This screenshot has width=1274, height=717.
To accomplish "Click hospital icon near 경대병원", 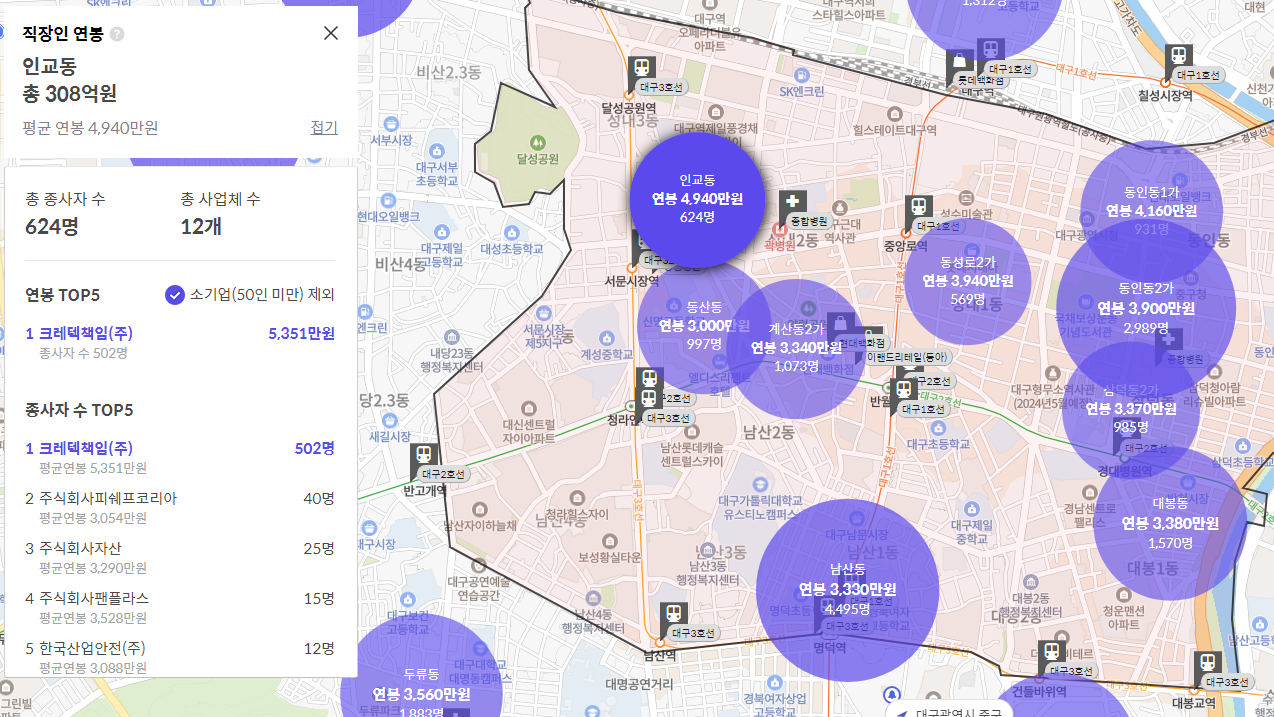I will pos(1168,340).
